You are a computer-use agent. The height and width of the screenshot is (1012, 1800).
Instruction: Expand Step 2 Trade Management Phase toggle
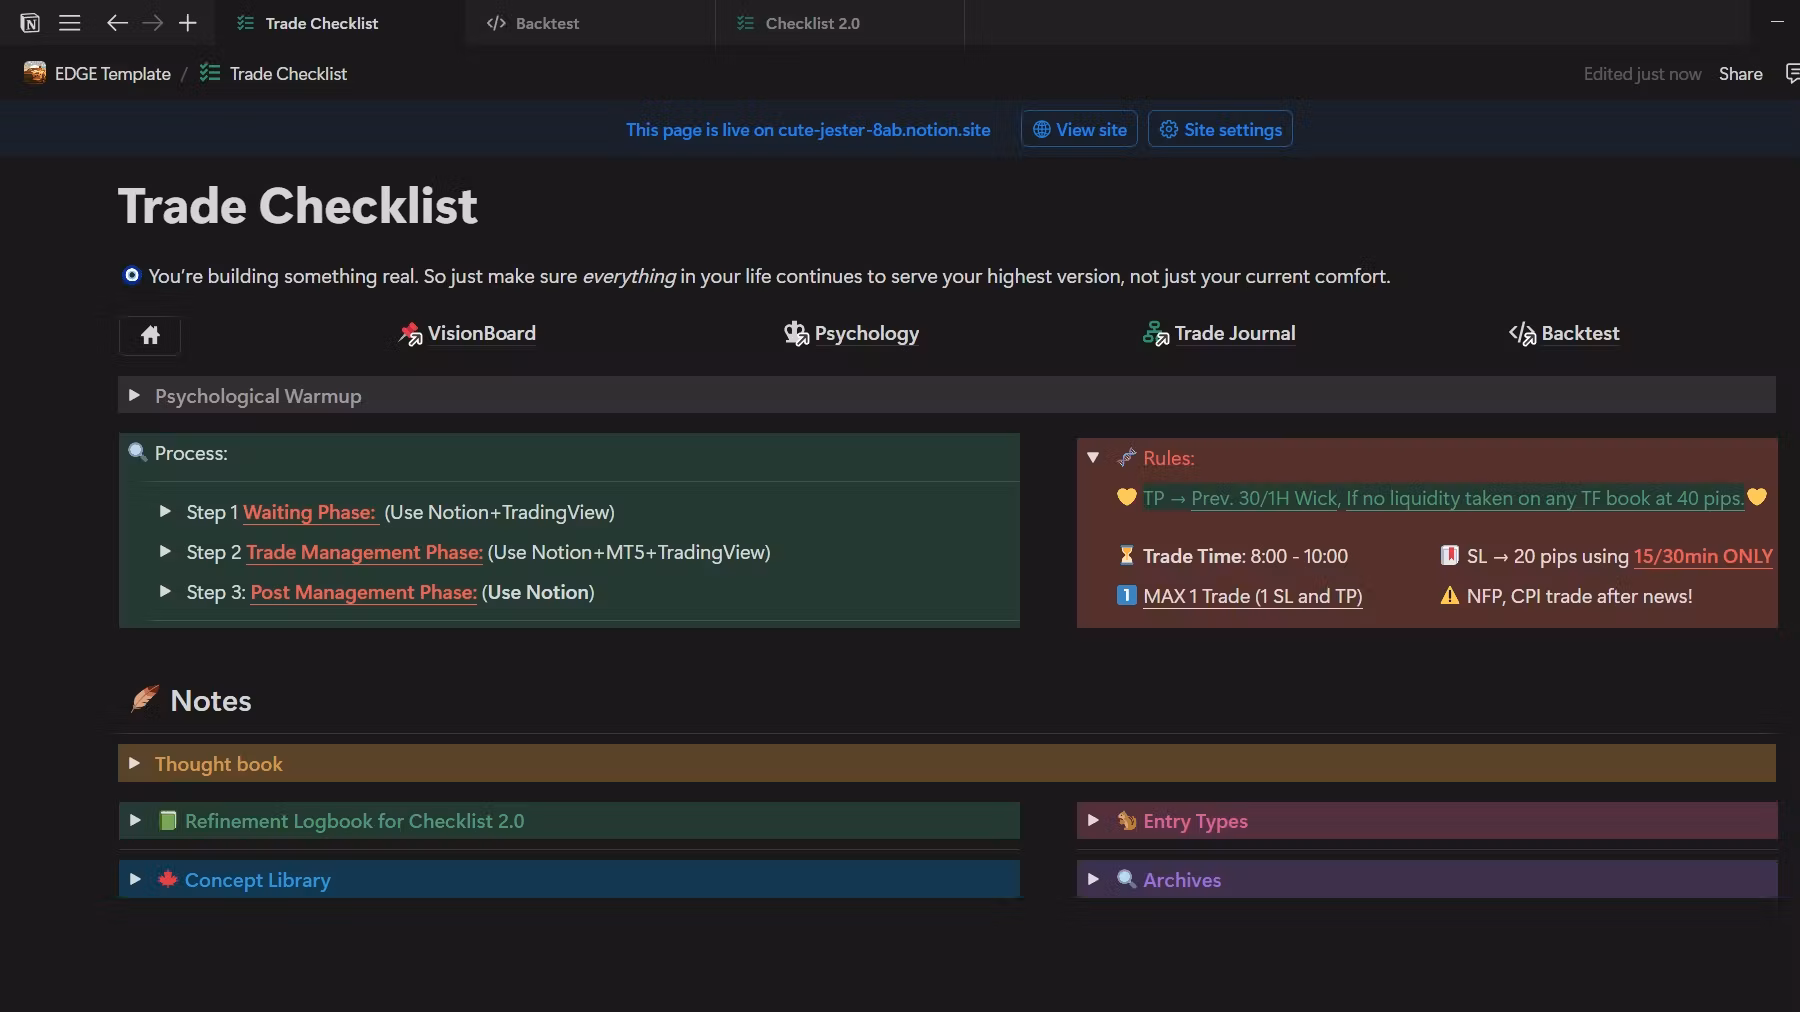pos(165,552)
